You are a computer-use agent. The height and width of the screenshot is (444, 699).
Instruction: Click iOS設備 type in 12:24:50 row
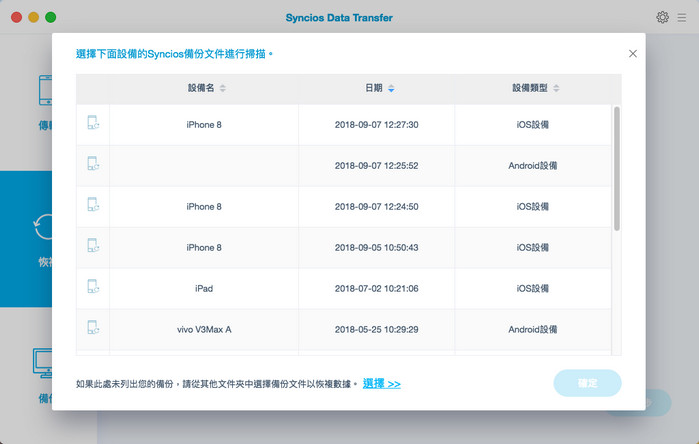(533, 207)
